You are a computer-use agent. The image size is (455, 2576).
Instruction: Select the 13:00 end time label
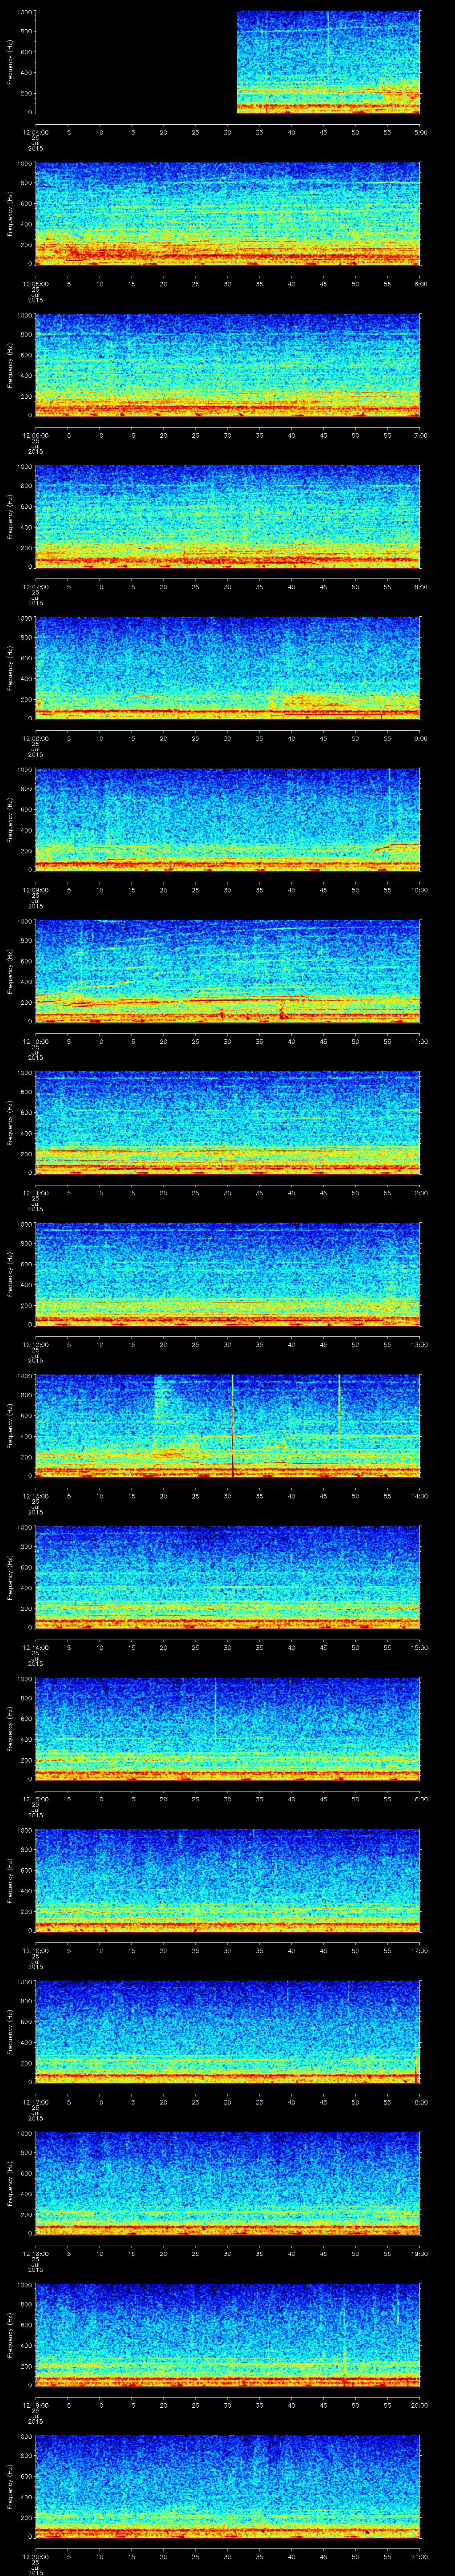pos(420,1344)
